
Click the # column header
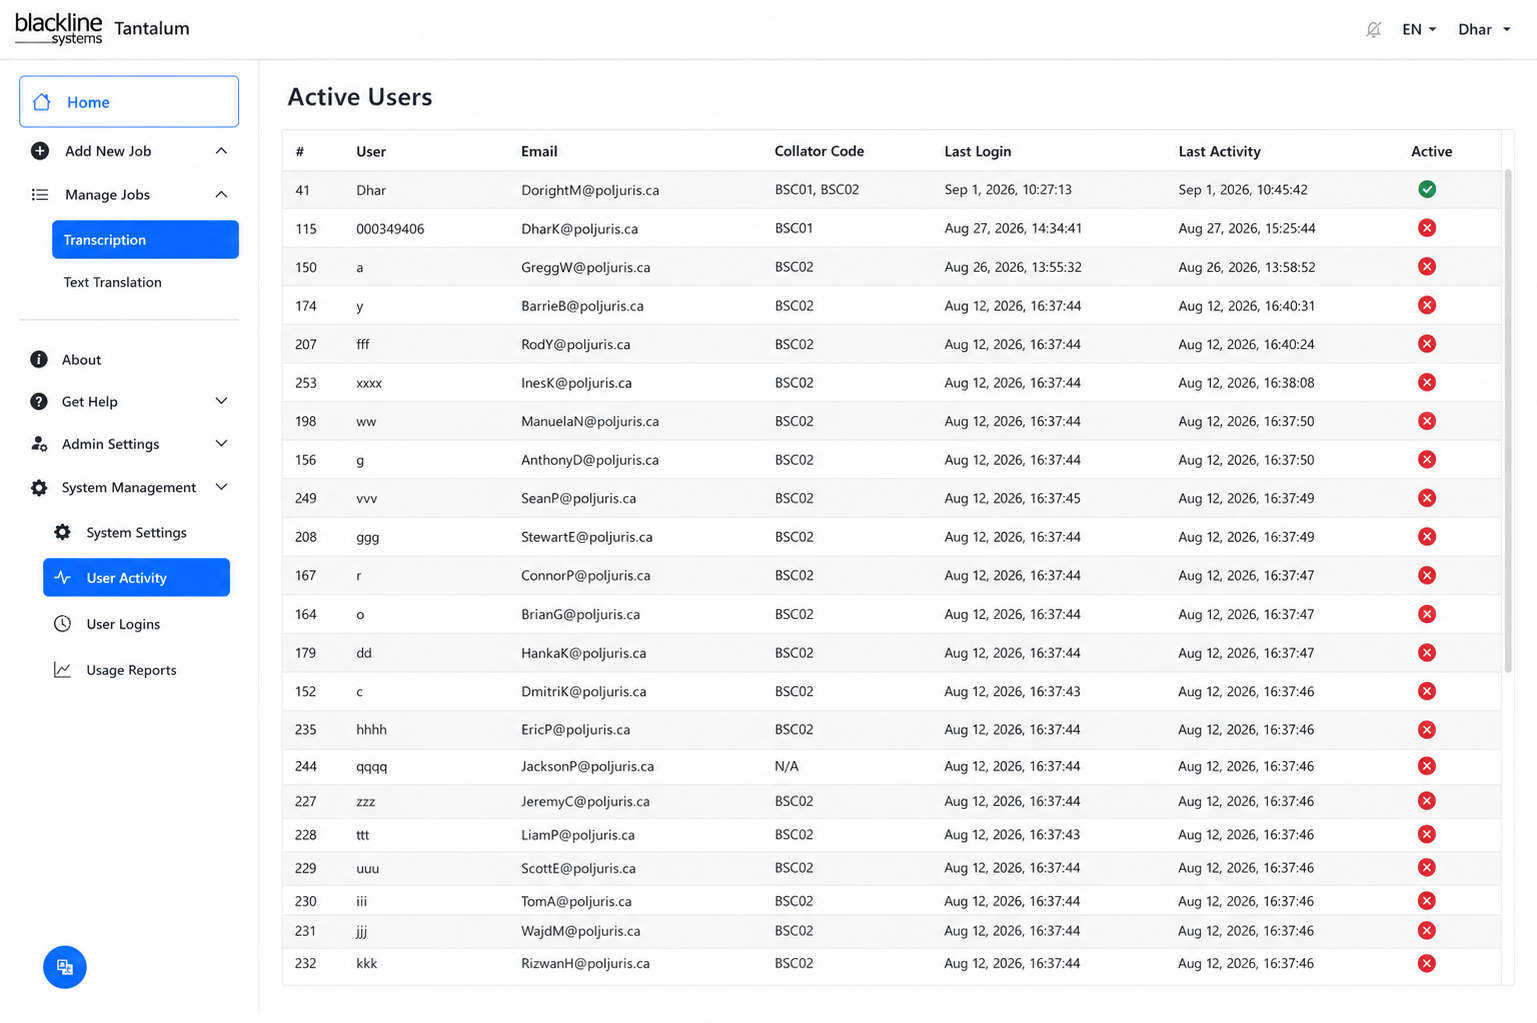300,152
